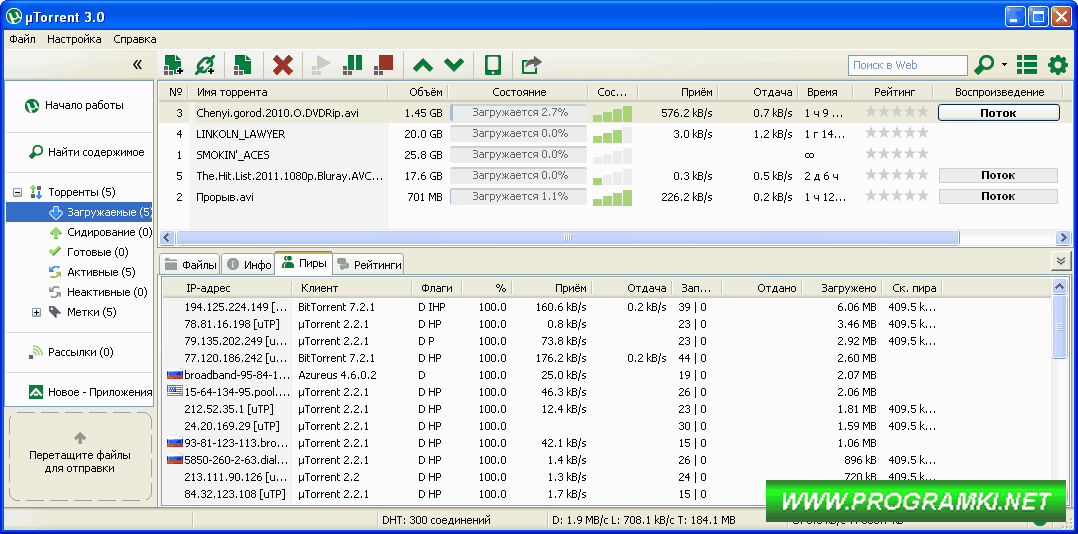Click the Add Torrent toolbar icon

173,65
